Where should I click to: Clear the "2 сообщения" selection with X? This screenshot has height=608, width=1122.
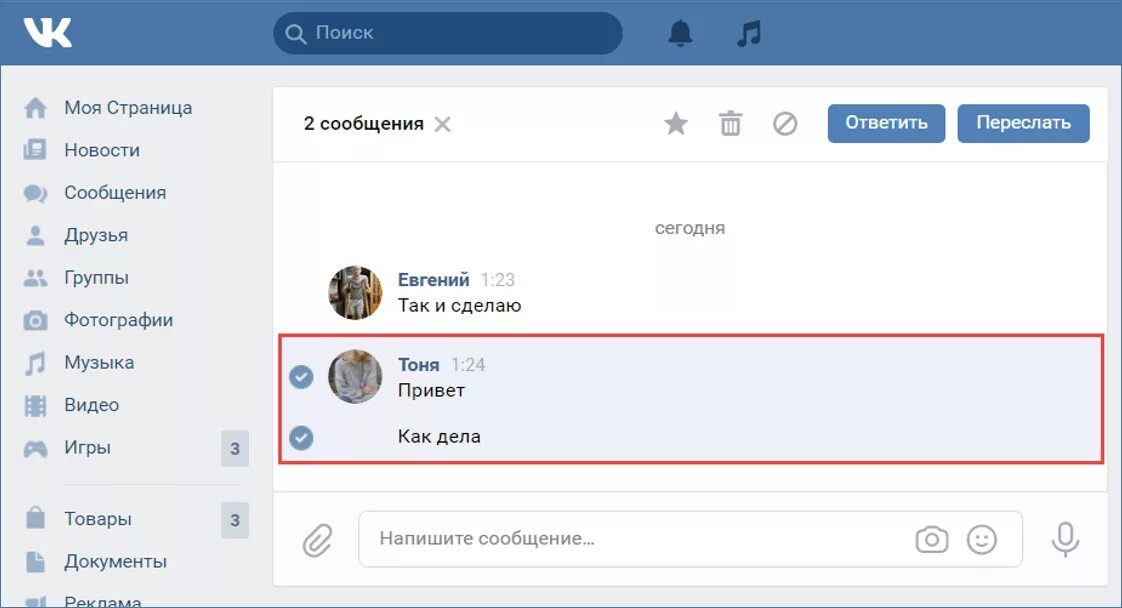443,124
